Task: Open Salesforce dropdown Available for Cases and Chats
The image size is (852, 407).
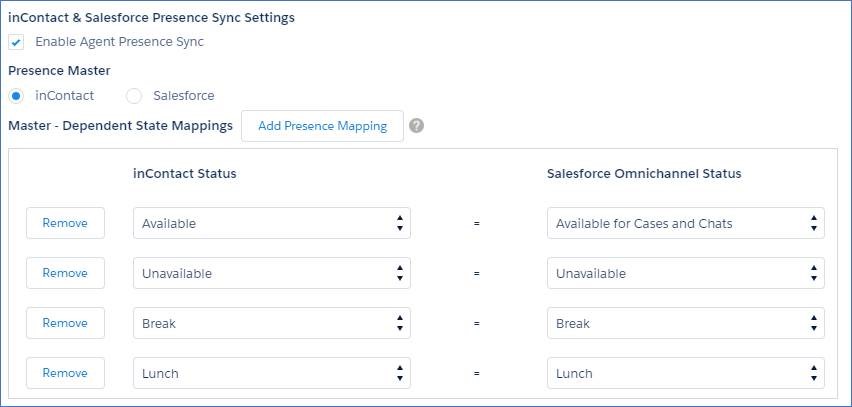Action: click(686, 223)
